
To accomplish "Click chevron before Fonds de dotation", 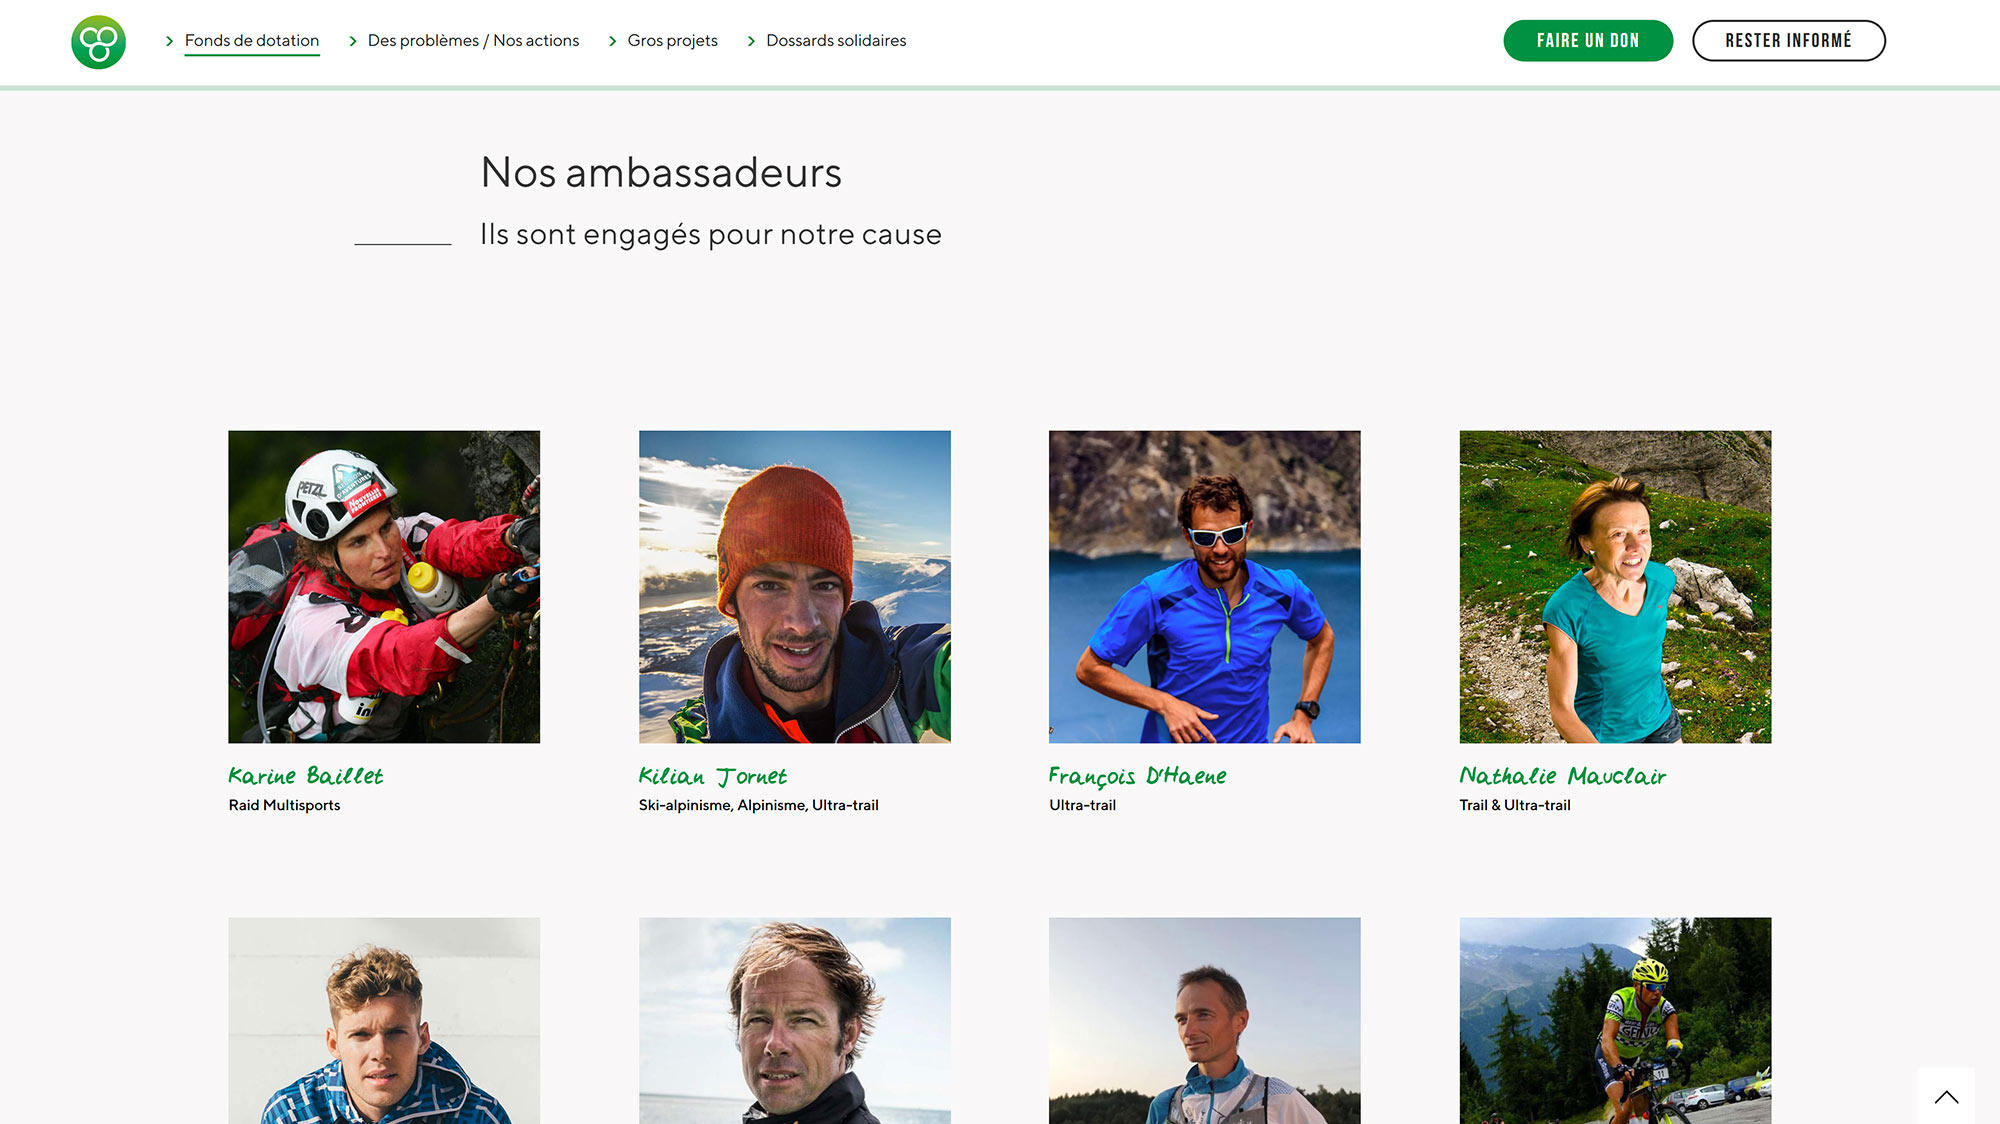I will point(169,41).
